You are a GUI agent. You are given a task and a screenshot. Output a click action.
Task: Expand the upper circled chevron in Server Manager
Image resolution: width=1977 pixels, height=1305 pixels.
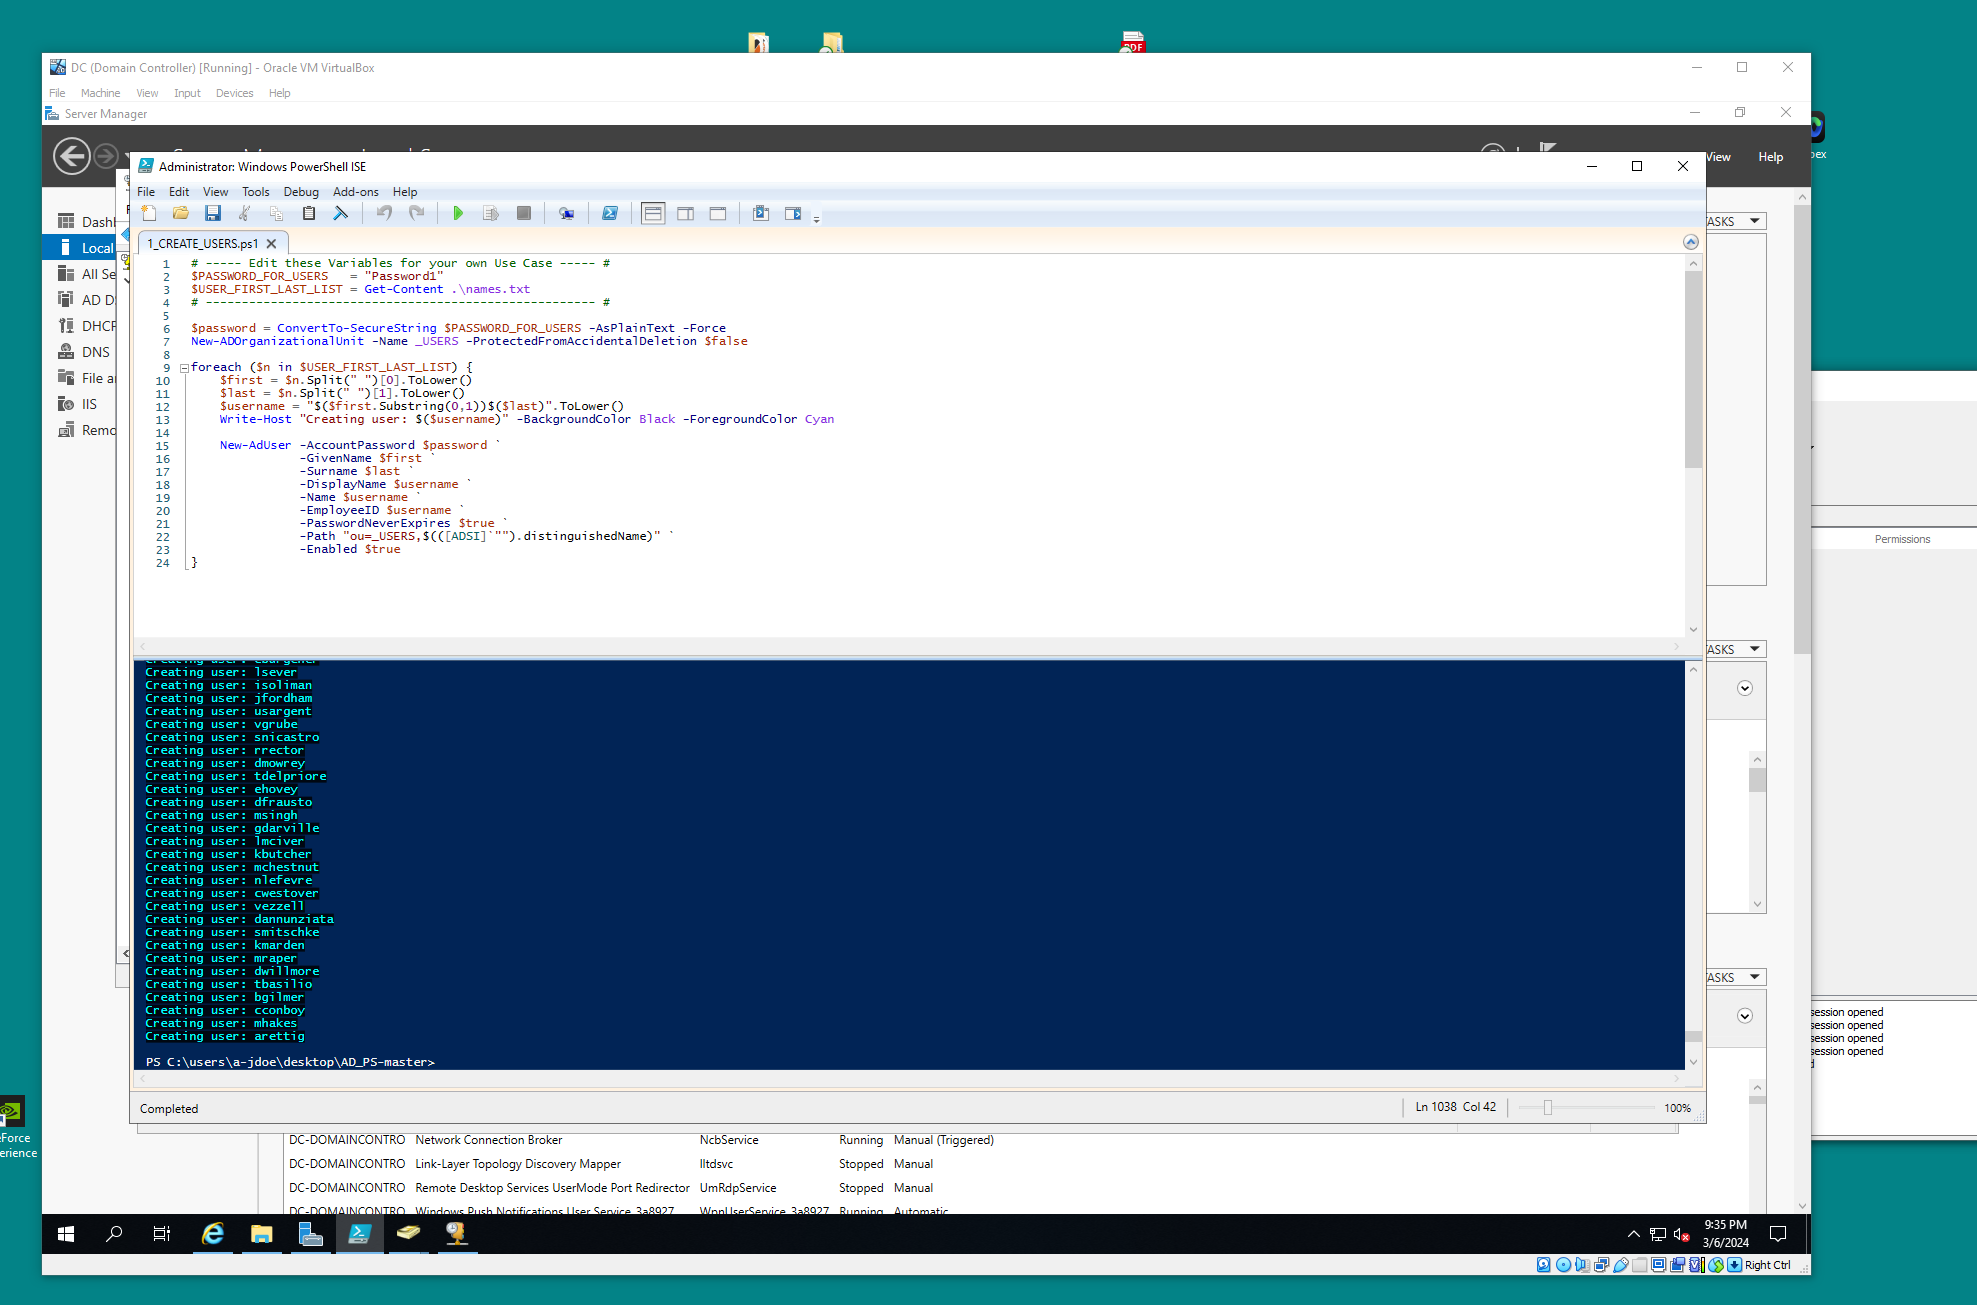tap(1745, 688)
